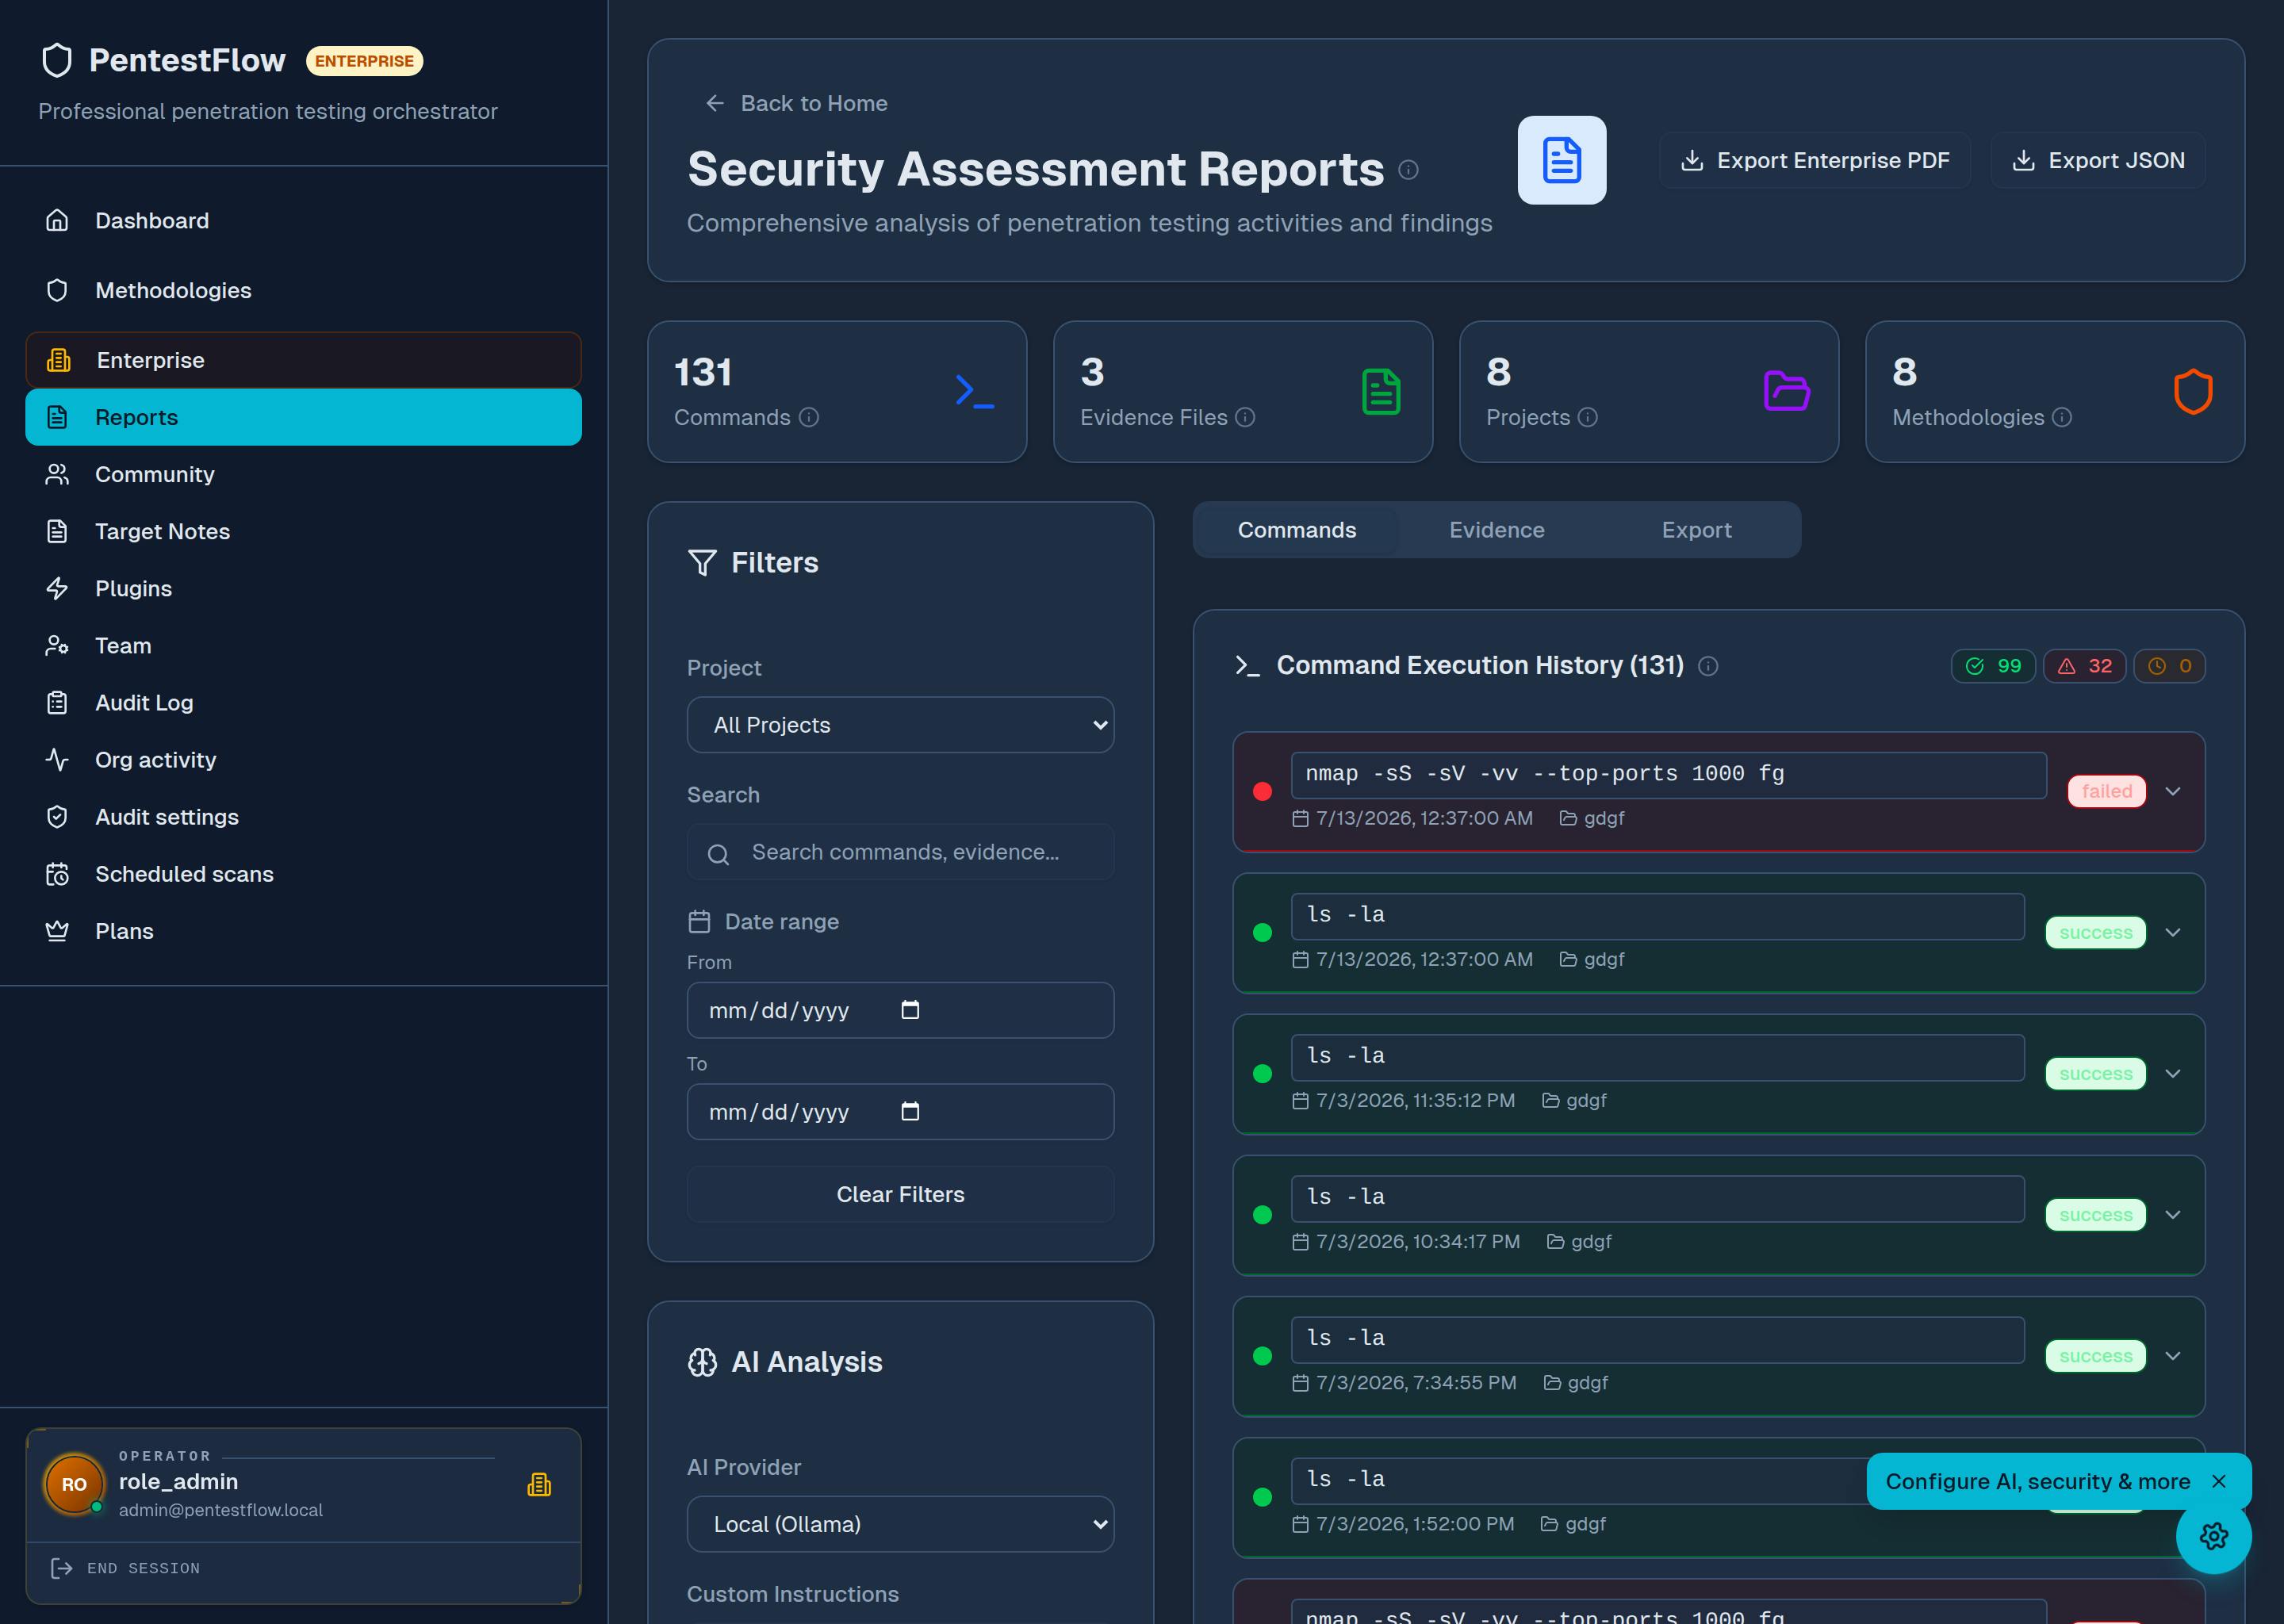This screenshot has width=2284, height=1624.
Task: Switch to the Export tab
Action: tap(1696, 530)
